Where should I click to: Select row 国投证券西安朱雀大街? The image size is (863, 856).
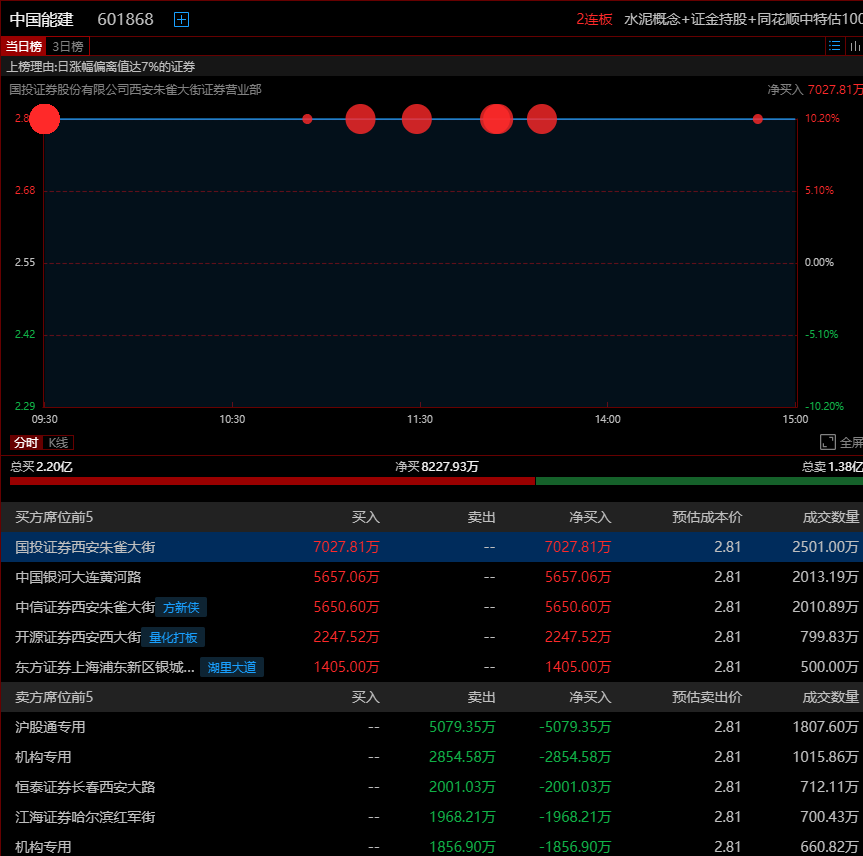pyautogui.click(x=432, y=547)
